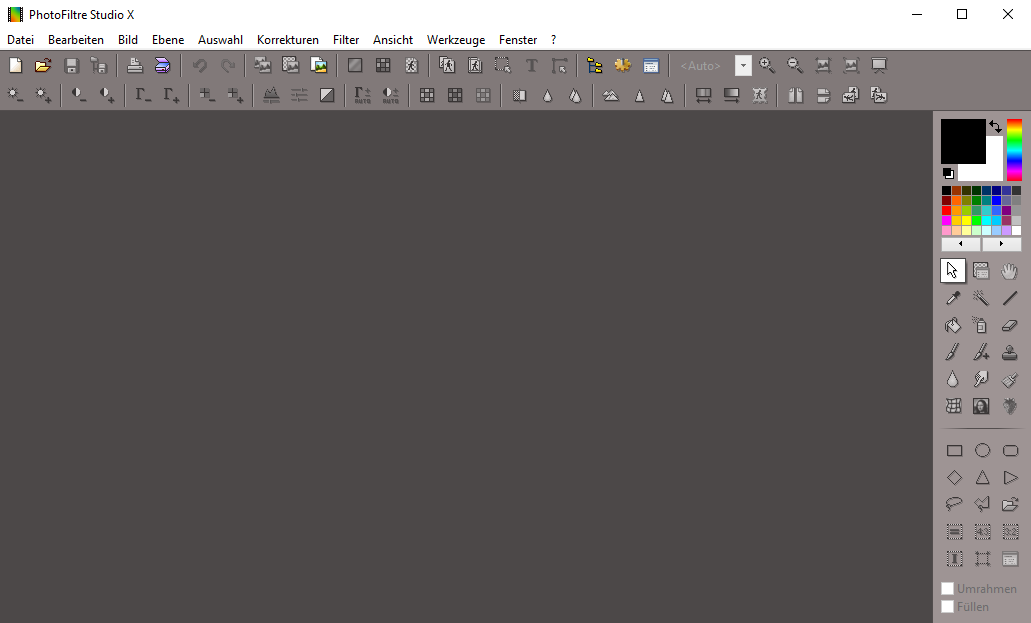Open a file via folder icon
Screen dimensions: 1031x623
pyautogui.click(x=43, y=65)
